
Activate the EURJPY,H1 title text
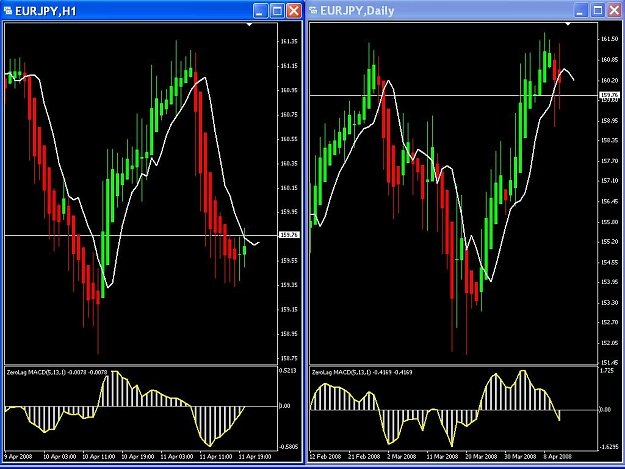click(x=45, y=11)
